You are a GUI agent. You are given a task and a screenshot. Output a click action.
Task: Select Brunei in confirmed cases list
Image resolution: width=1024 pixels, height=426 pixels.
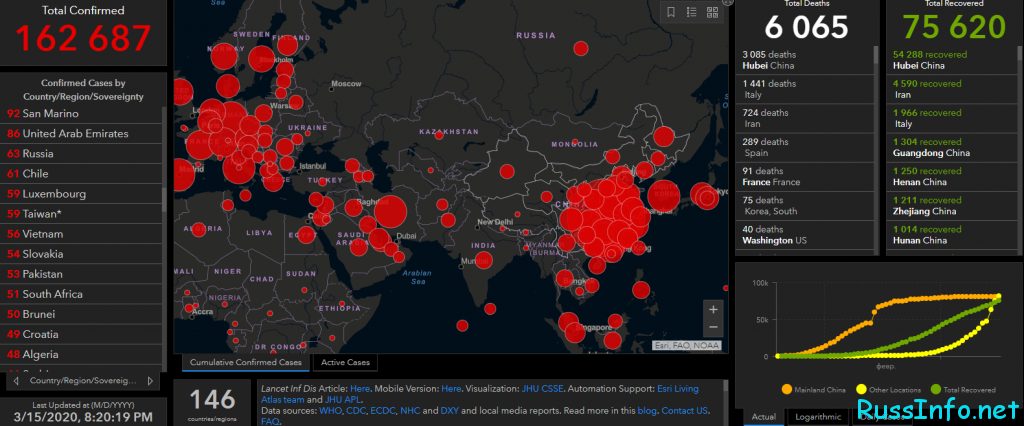80,314
